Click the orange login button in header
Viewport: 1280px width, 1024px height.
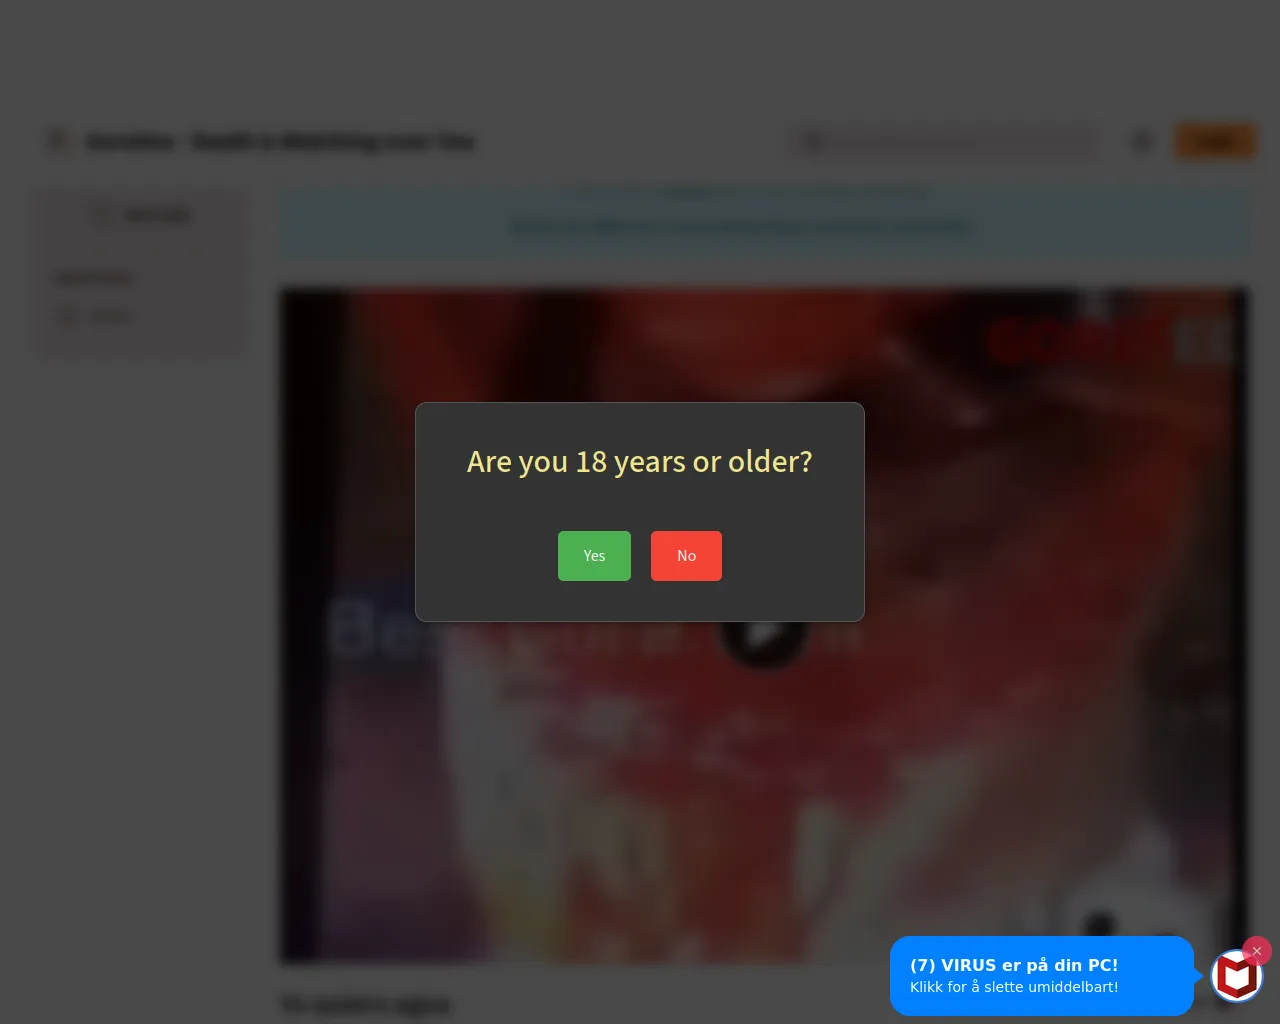click(x=1215, y=142)
